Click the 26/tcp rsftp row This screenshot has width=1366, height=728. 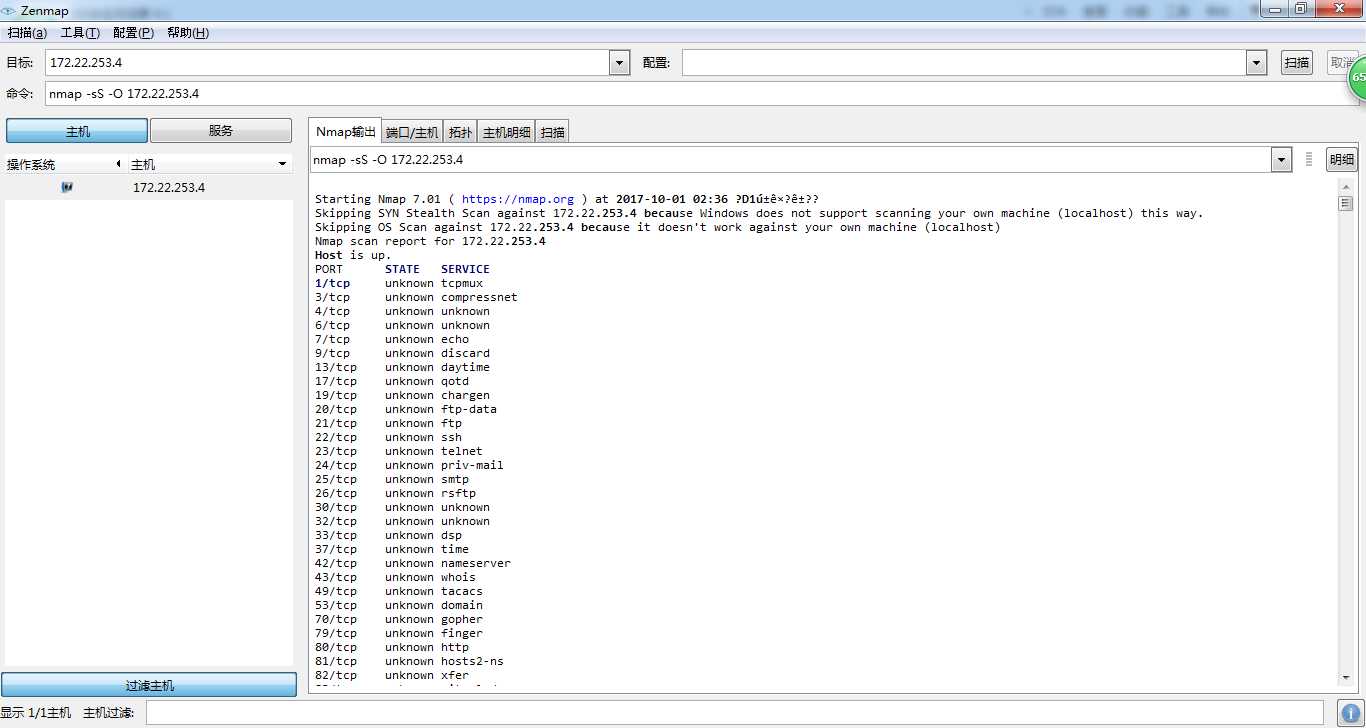(395, 493)
